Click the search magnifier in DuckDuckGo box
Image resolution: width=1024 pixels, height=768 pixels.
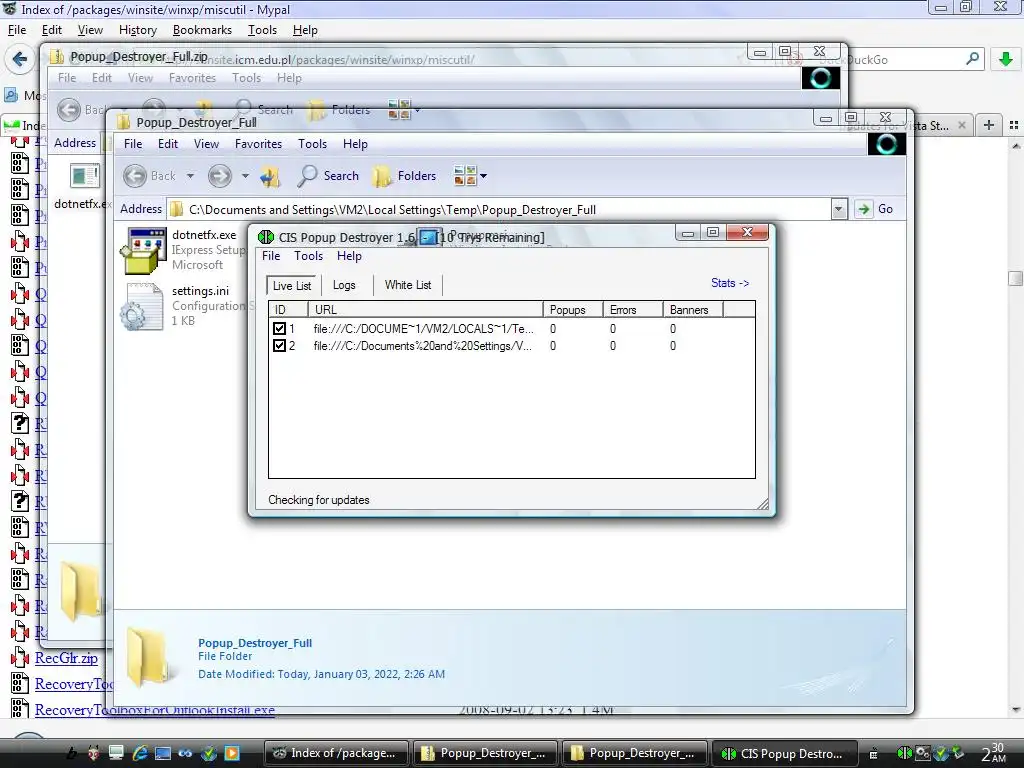(x=972, y=59)
